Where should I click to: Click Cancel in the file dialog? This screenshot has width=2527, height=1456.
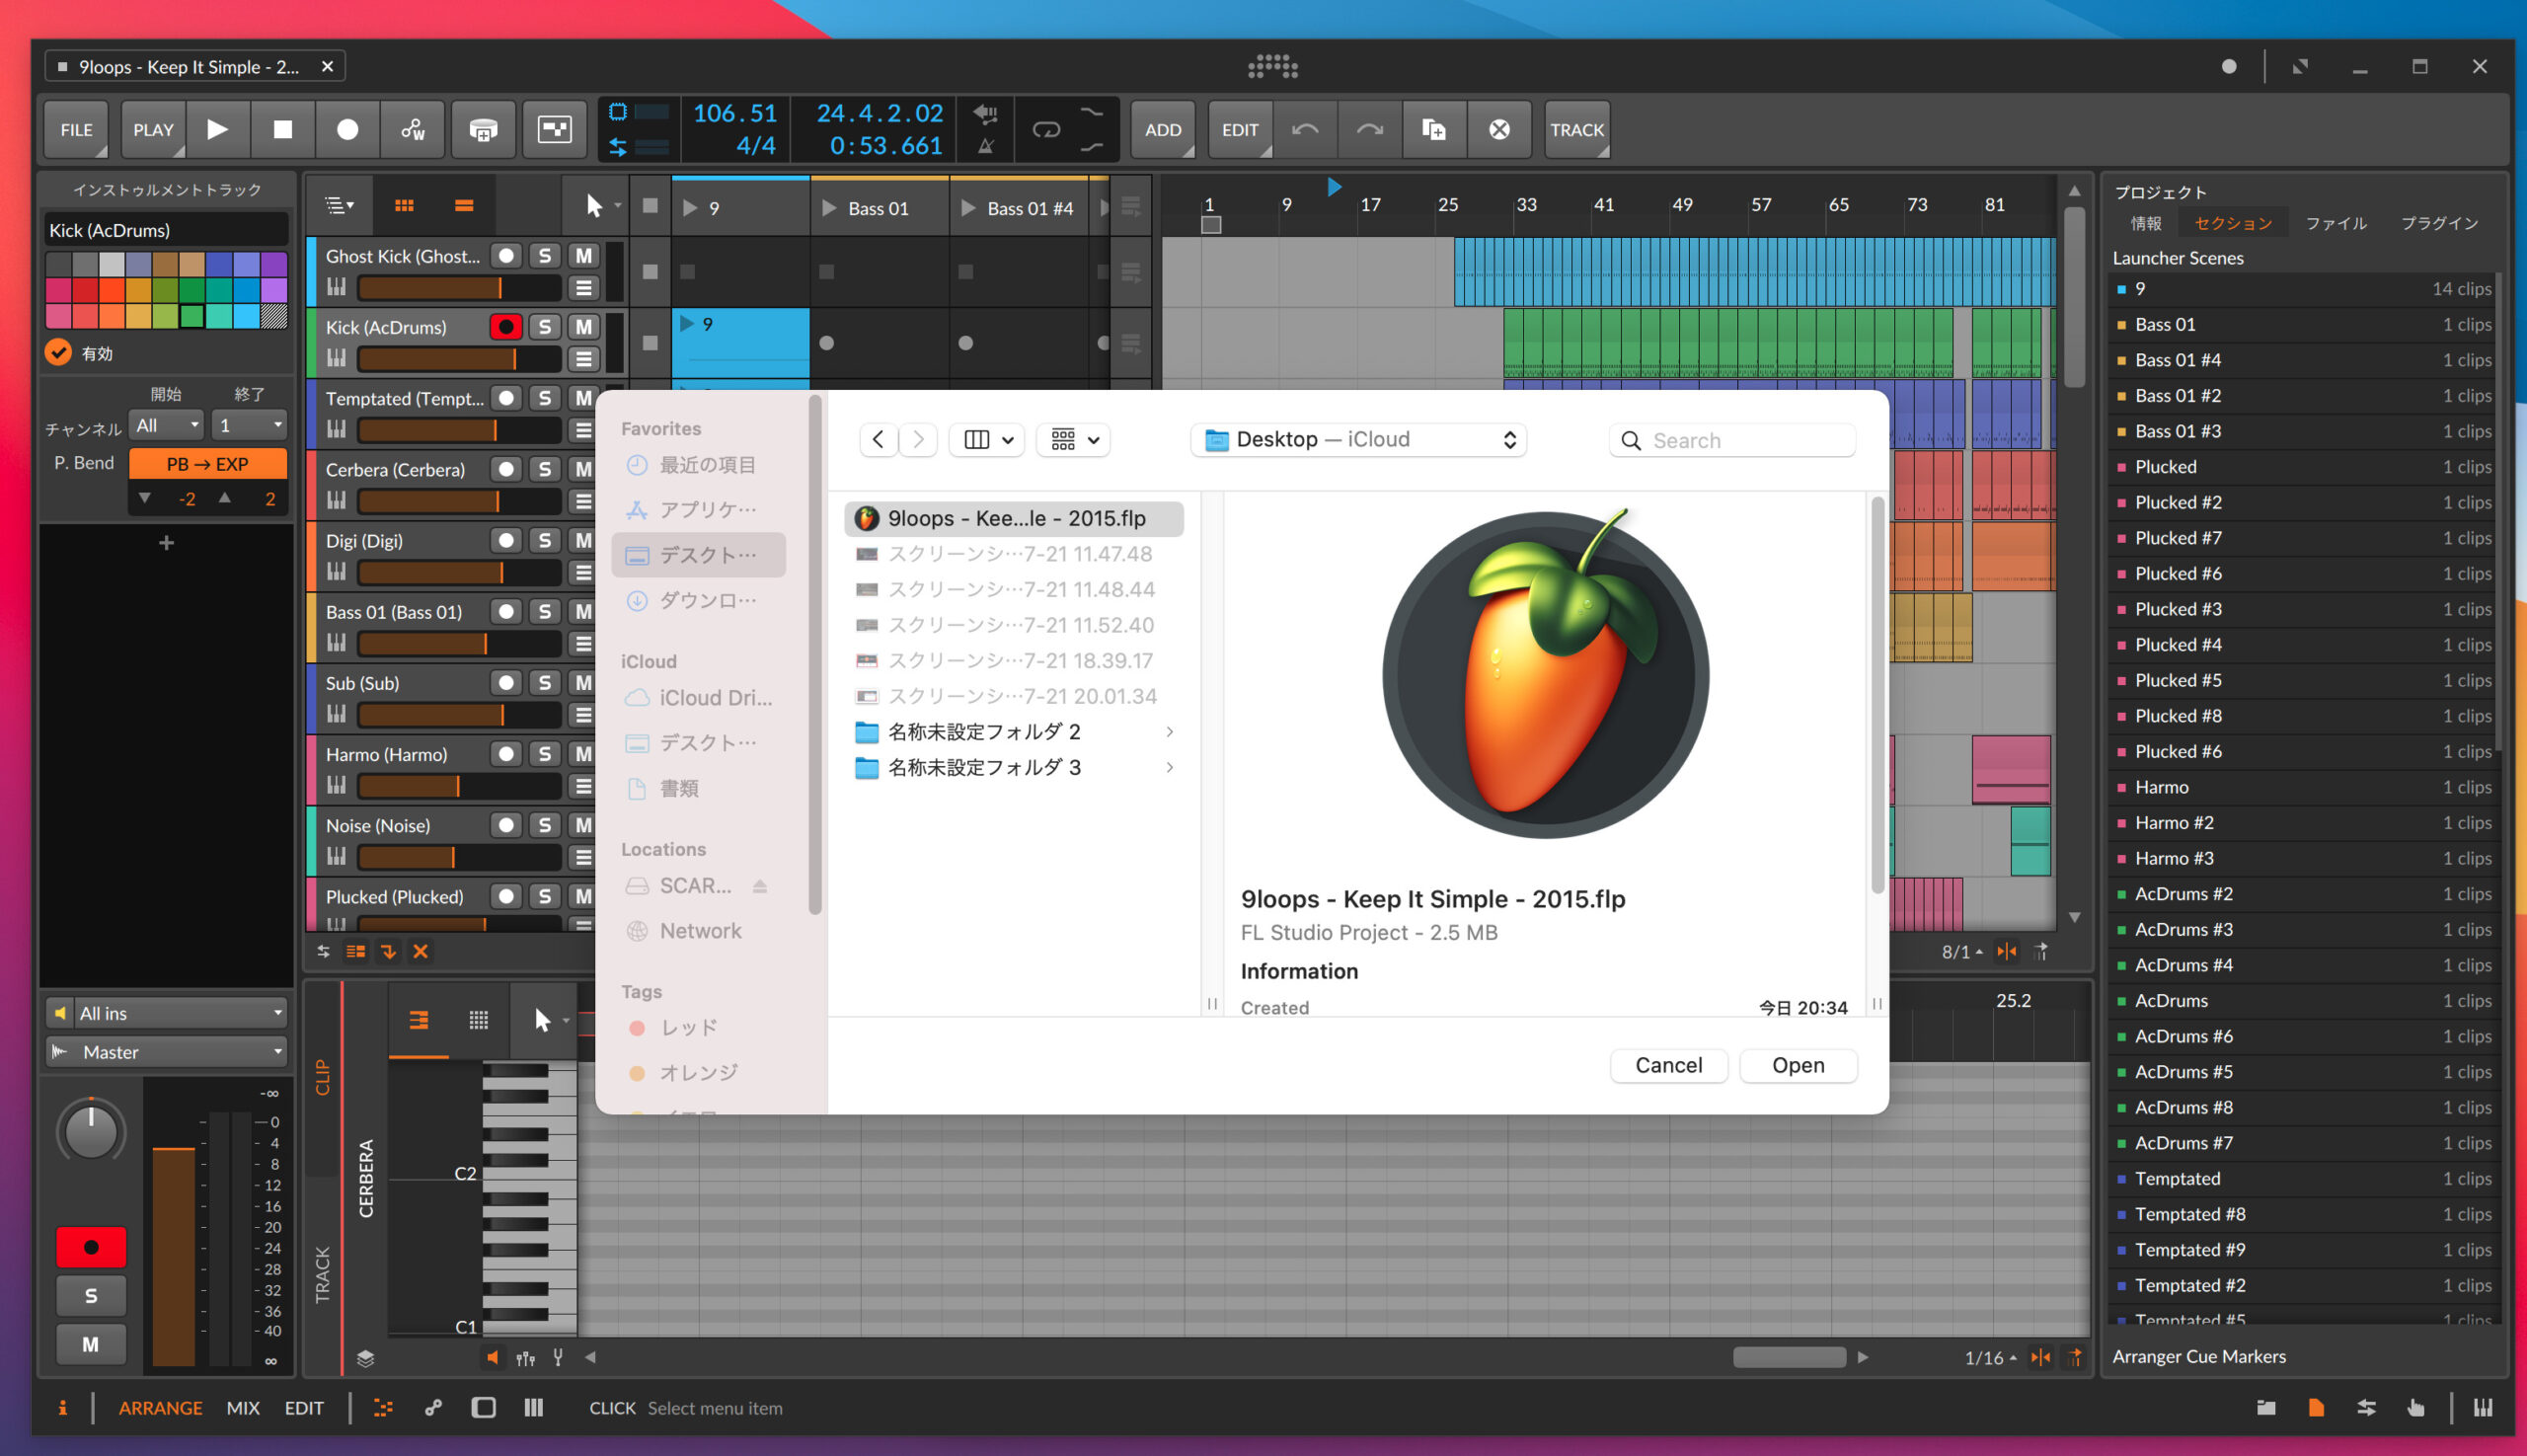point(1668,1065)
